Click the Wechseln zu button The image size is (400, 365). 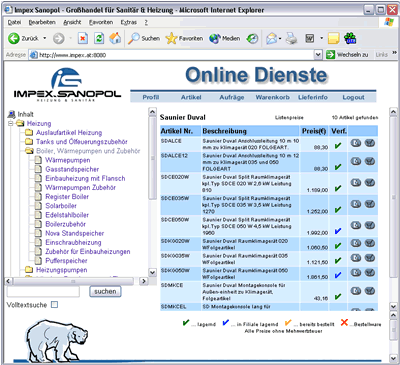point(347,54)
